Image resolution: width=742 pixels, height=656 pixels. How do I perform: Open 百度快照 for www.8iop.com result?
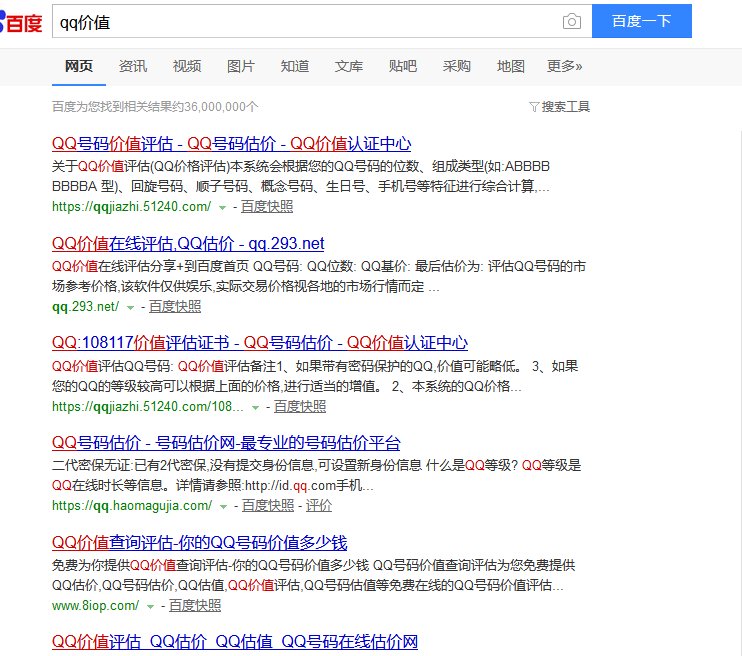click(x=195, y=605)
